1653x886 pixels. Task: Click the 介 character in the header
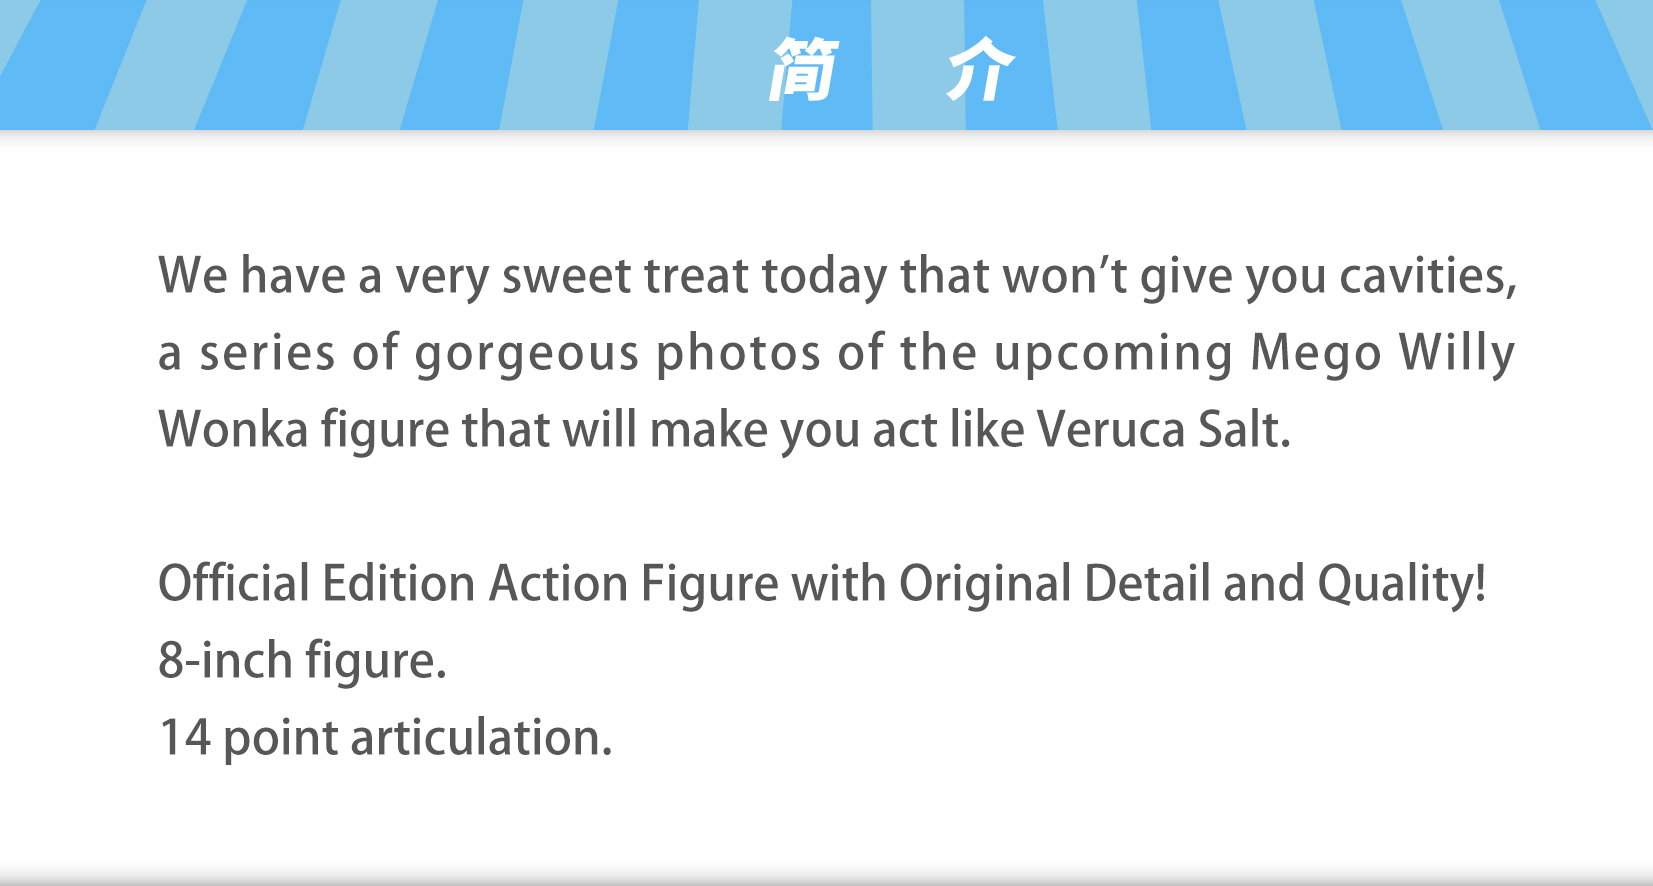pyautogui.click(x=981, y=70)
